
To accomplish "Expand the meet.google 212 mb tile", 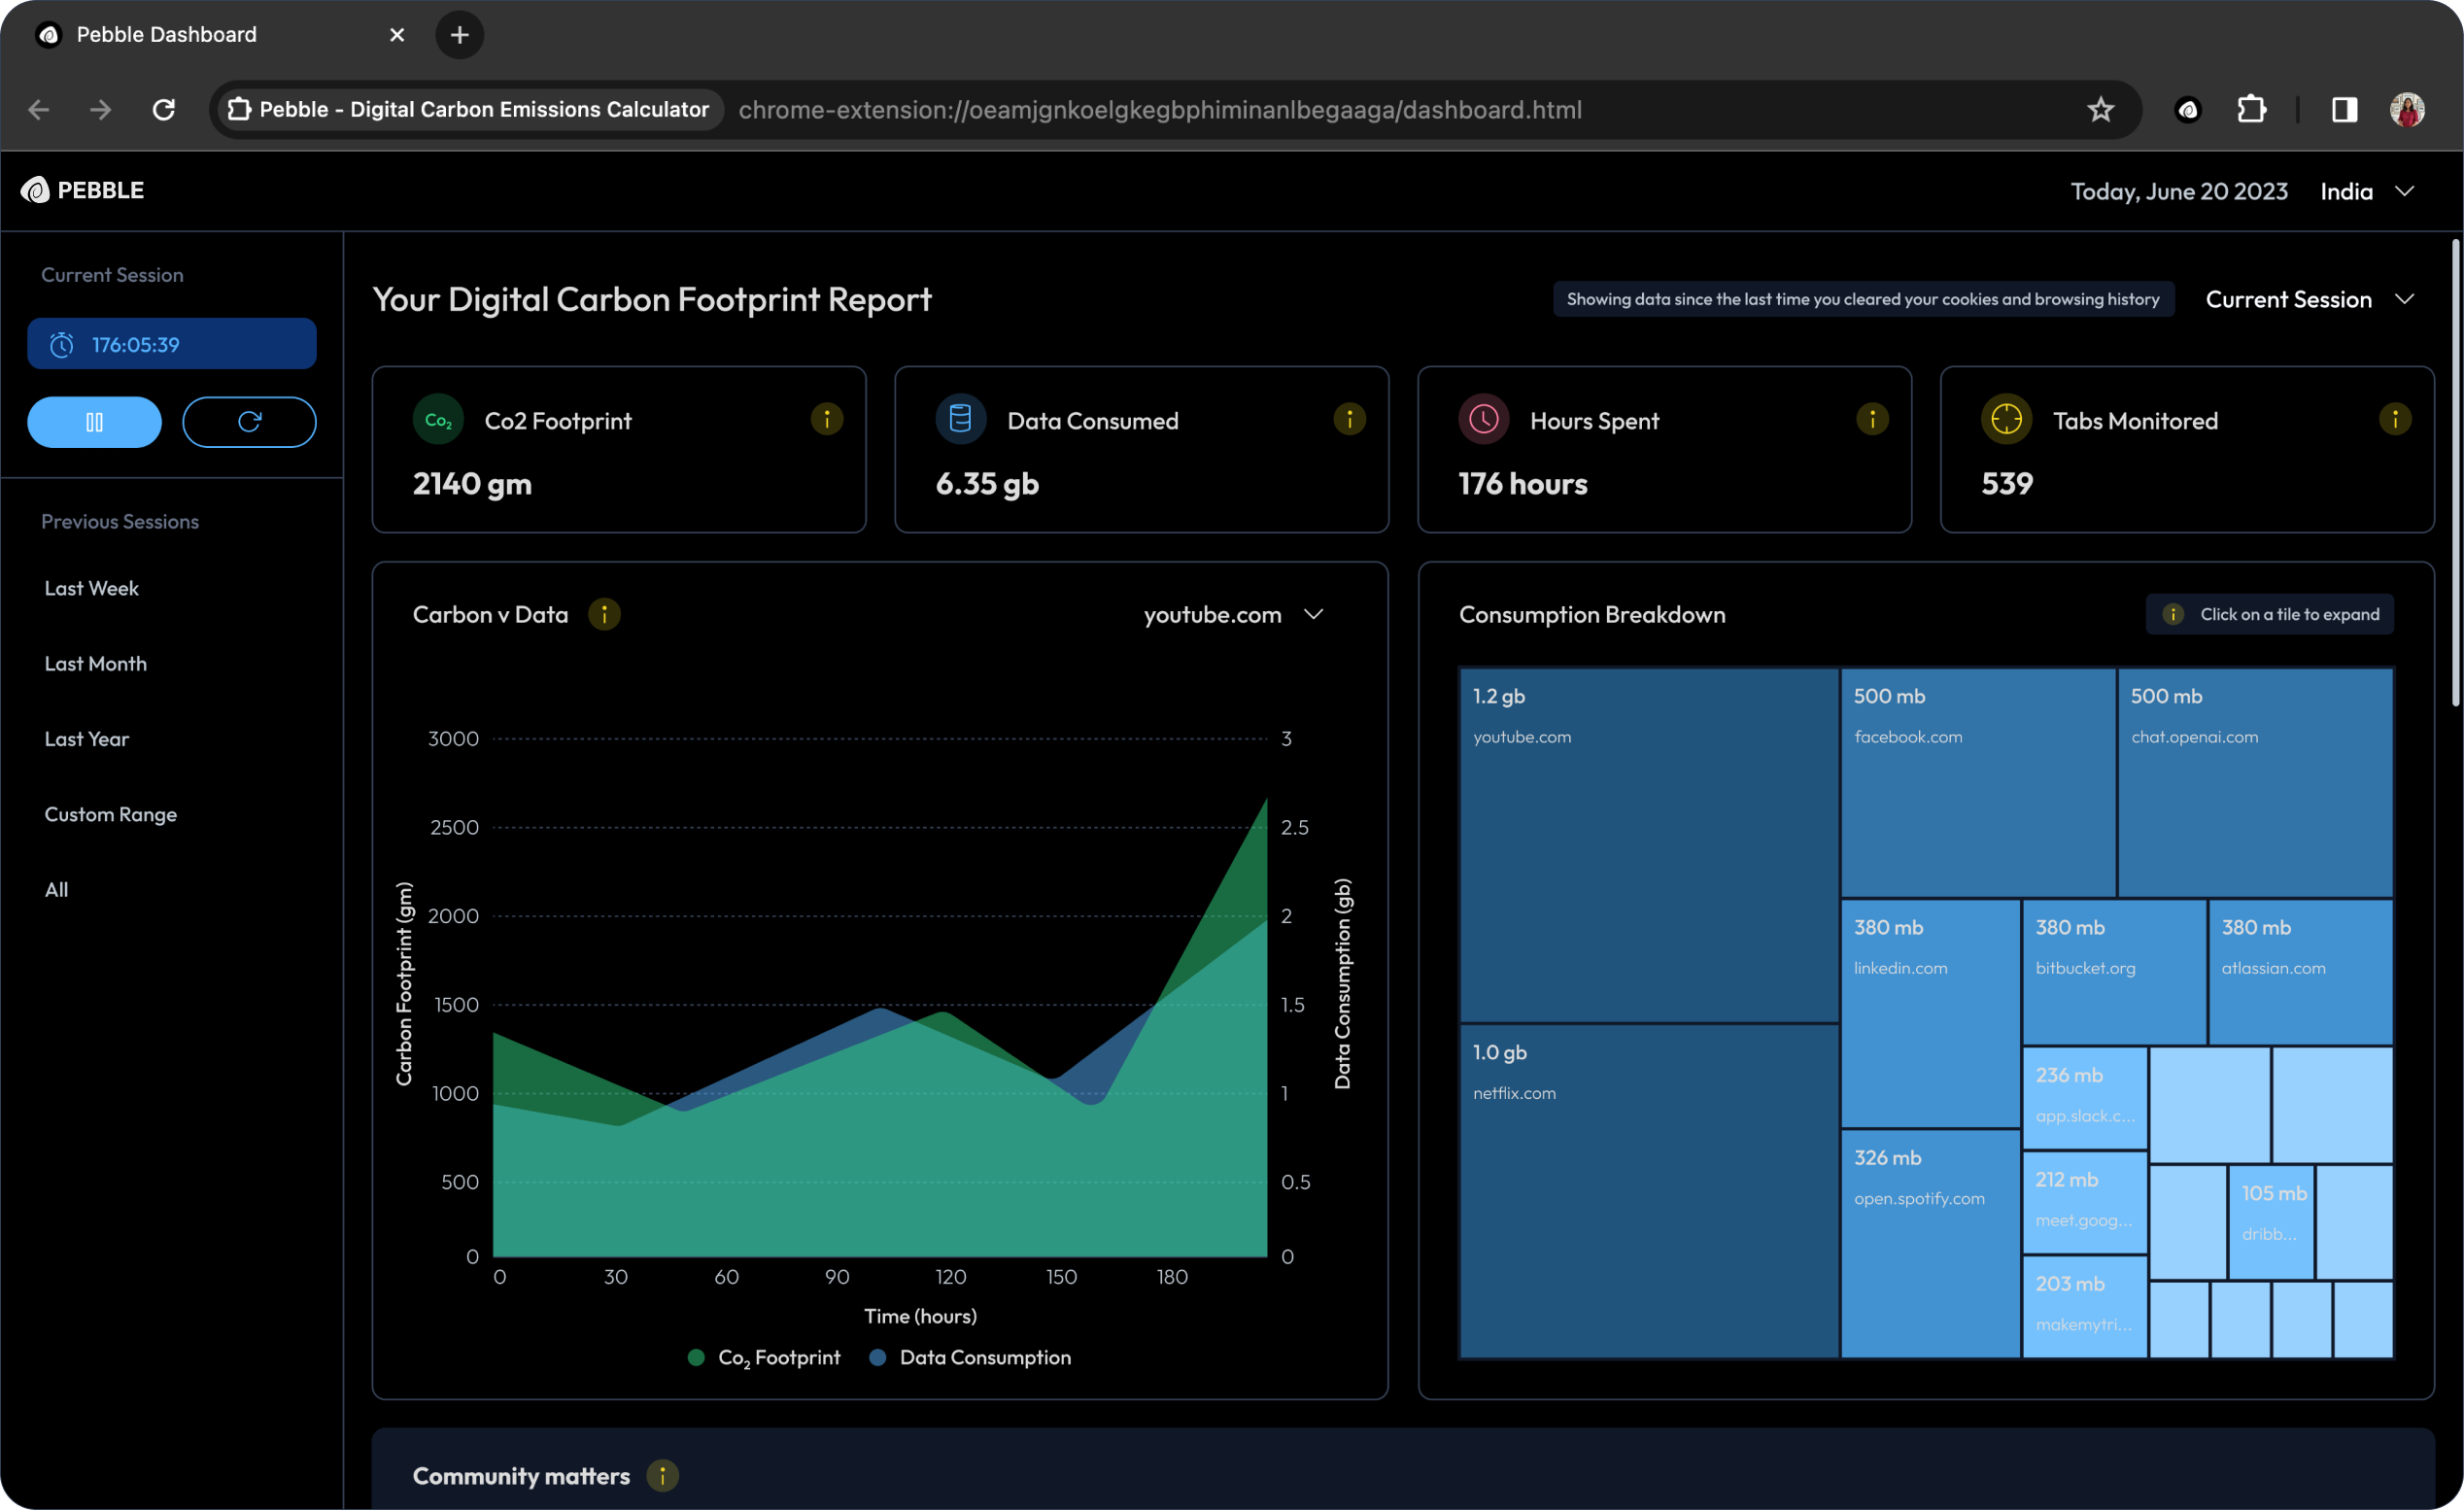I will tap(2085, 1202).
